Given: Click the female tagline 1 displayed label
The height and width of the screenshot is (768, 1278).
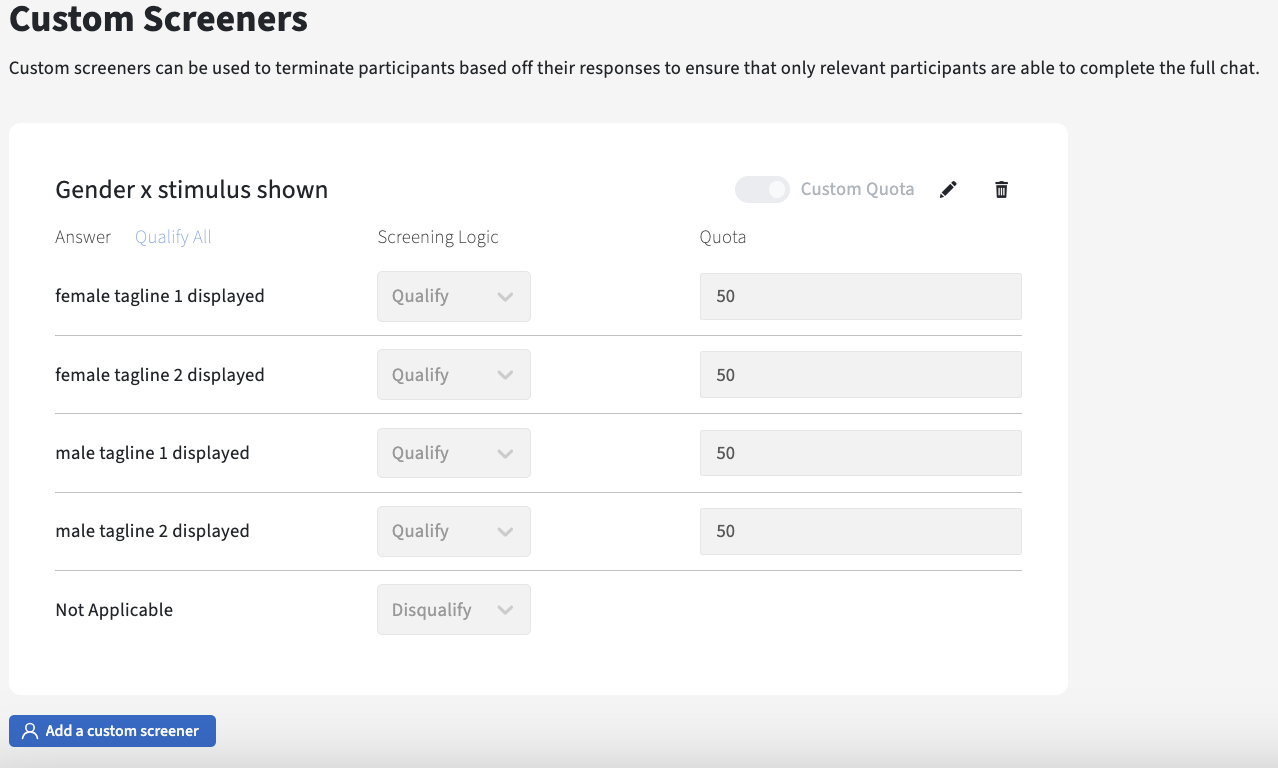Looking at the screenshot, I should coord(160,297).
